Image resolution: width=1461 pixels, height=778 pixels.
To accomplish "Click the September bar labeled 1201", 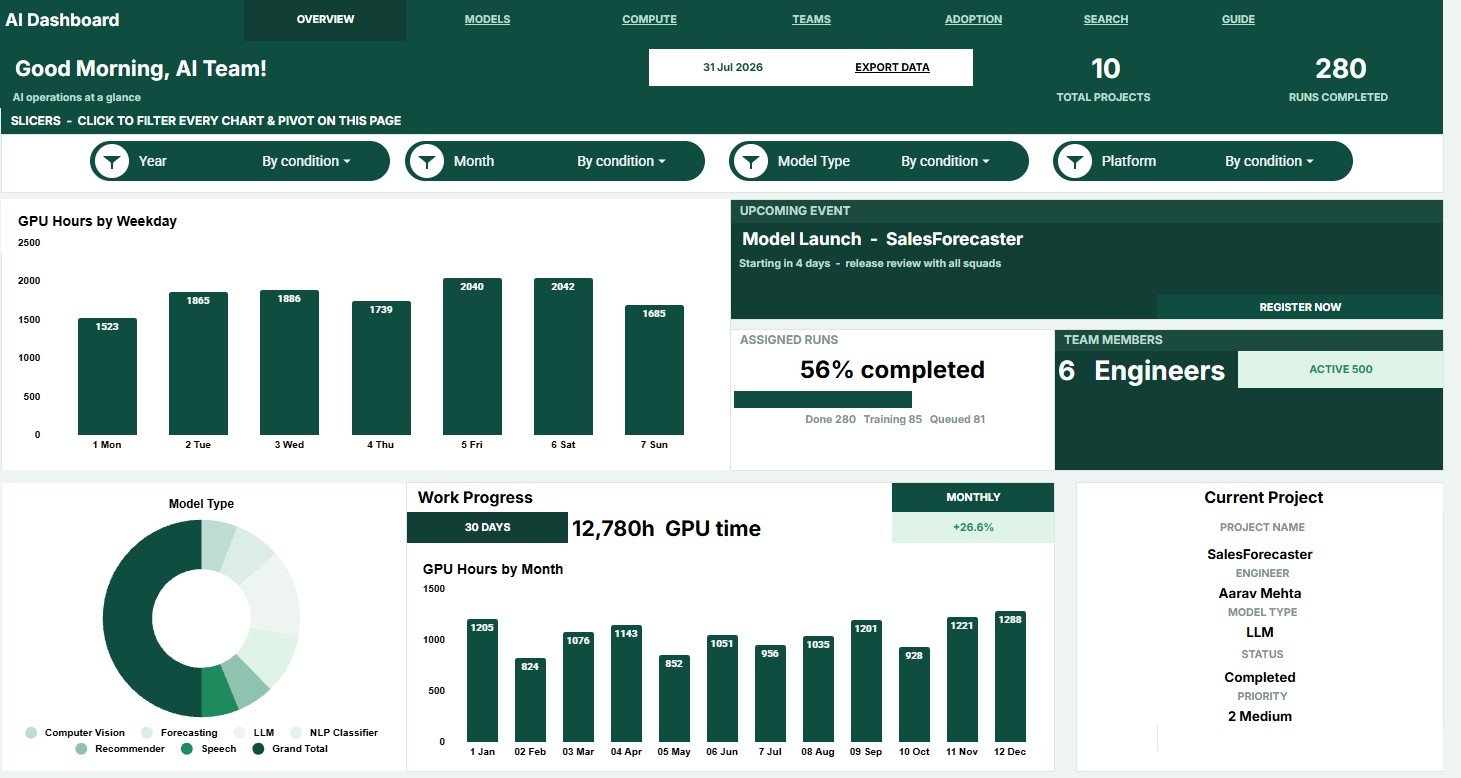I will [866, 681].
